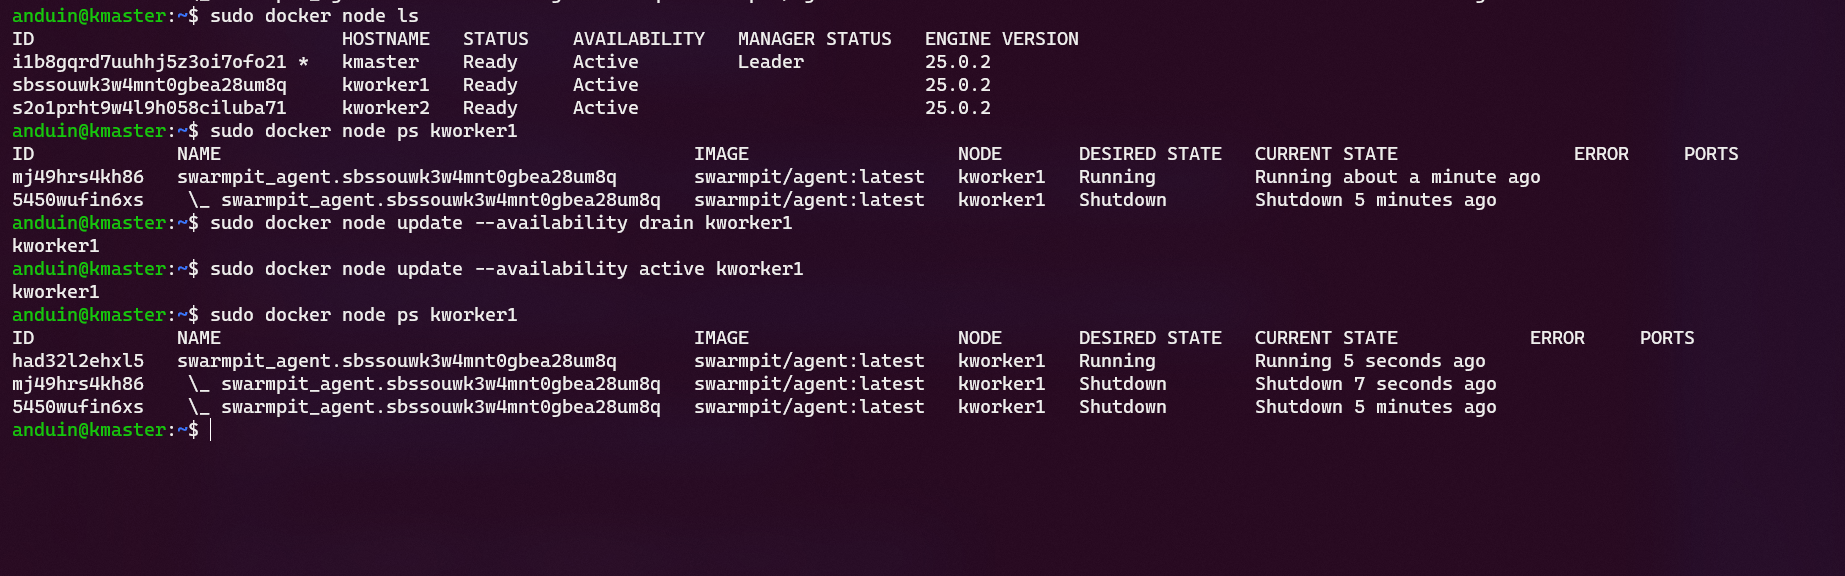Click the task ID had32l2ehxl5

tap(78, 361)
